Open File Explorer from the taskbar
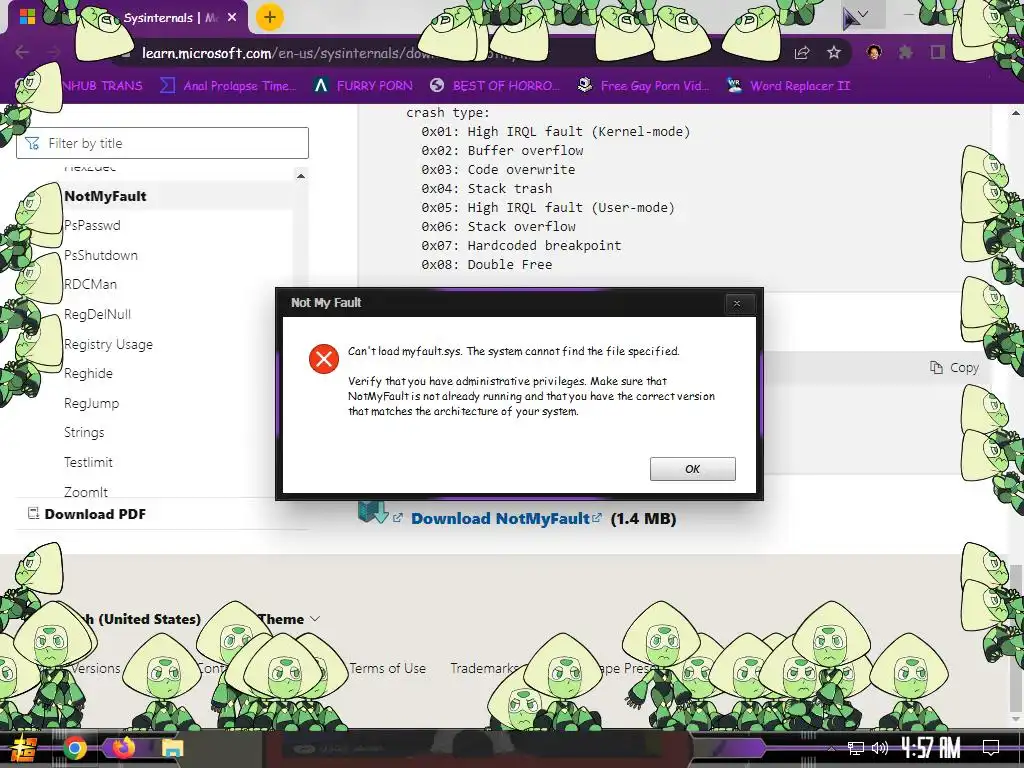Screen dimensions: 1024x768 [172, 749]
